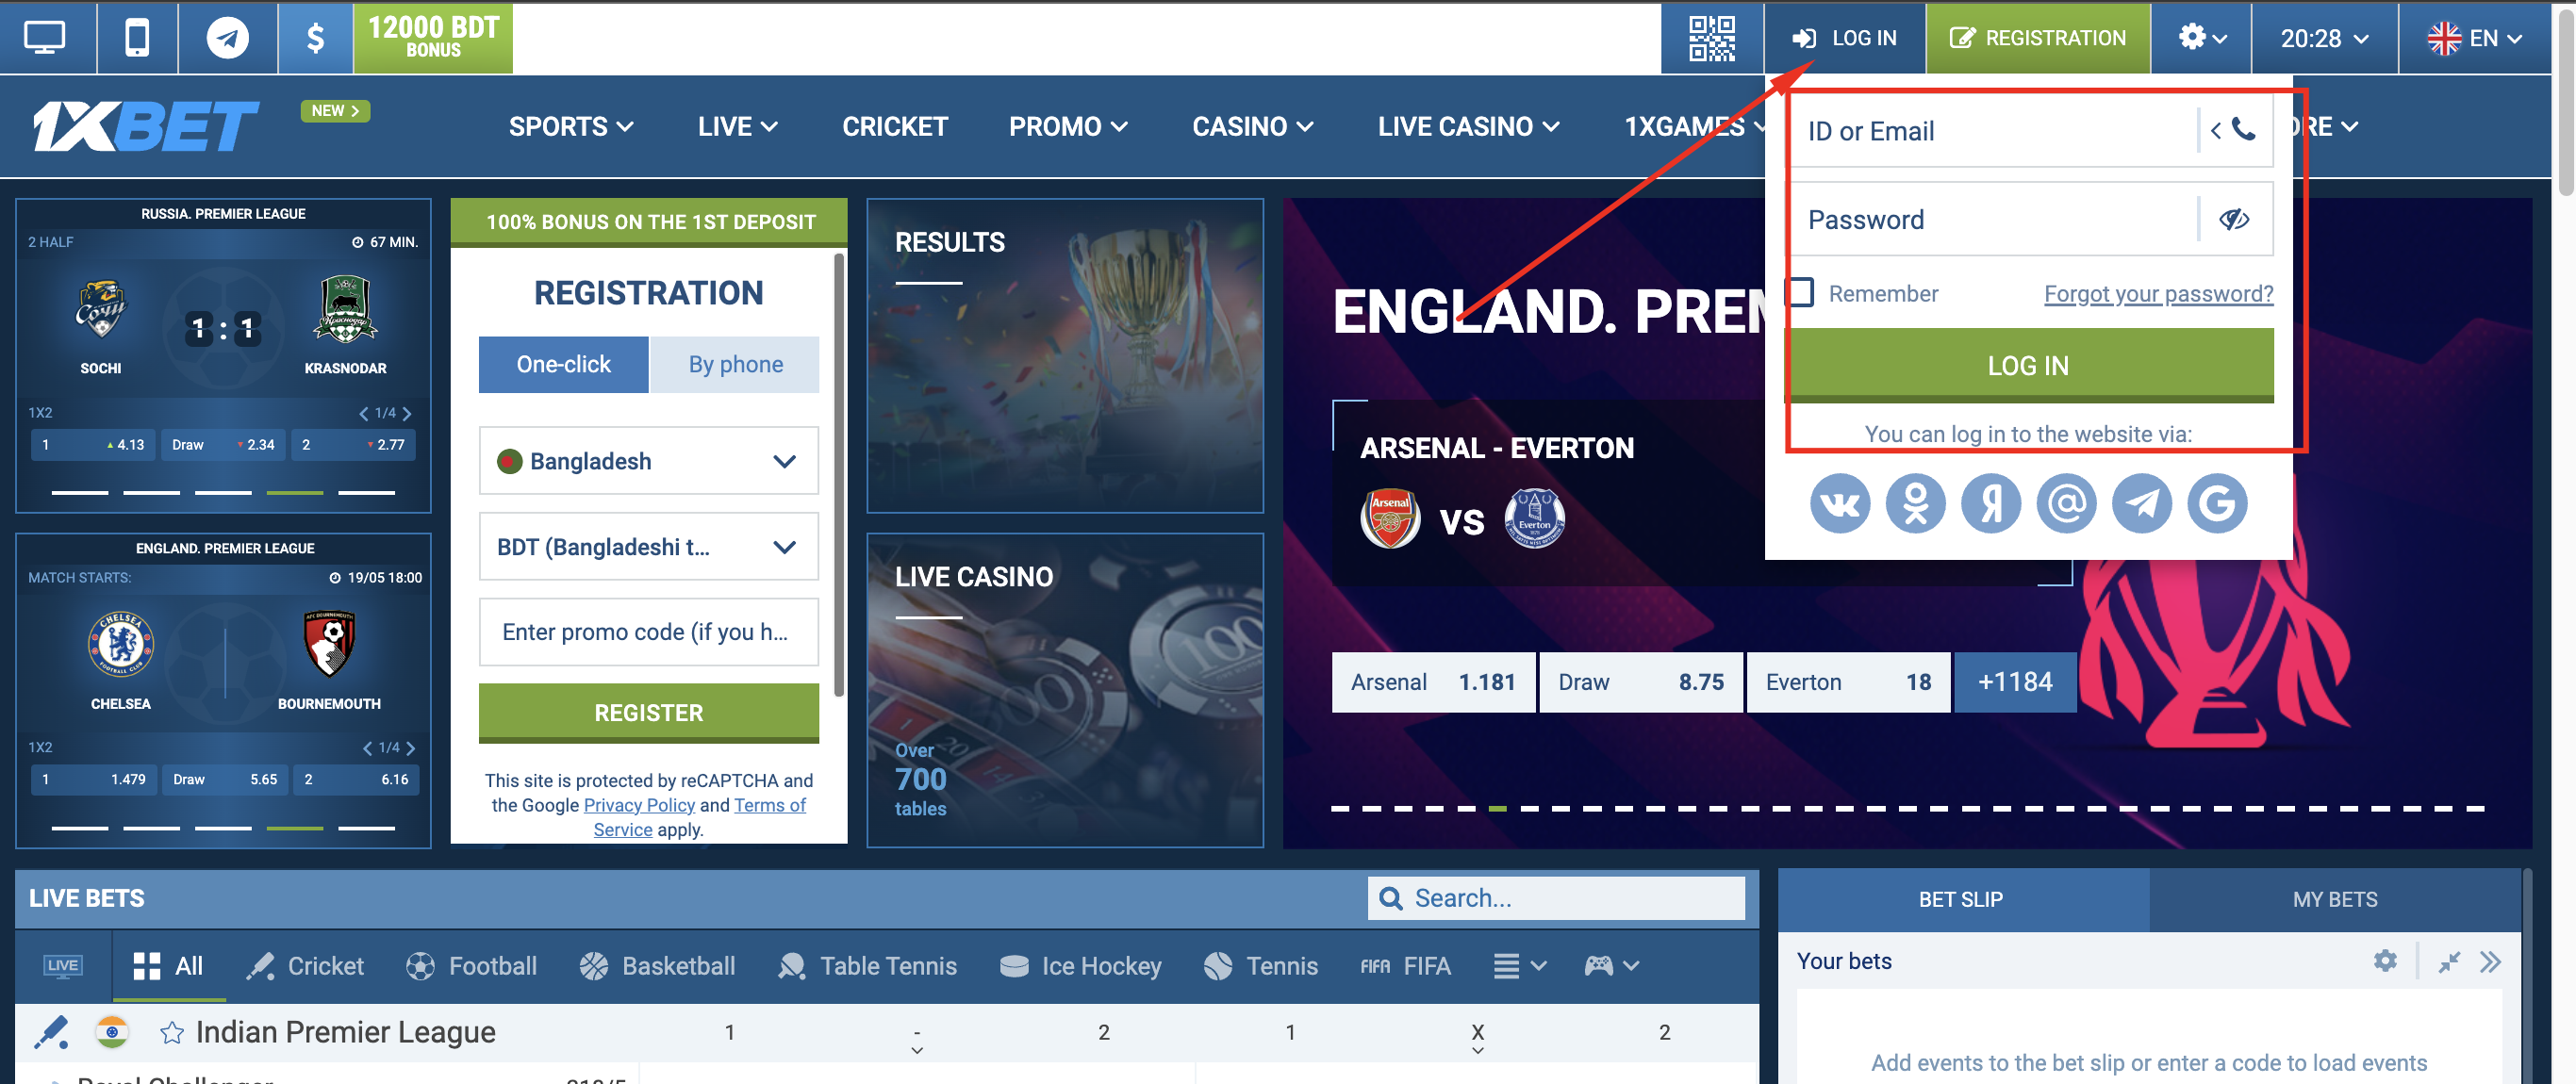The width and height of the screenshot is (2576, 1084).
Task: Select By phone registration tab
Action: coord(736,363)
